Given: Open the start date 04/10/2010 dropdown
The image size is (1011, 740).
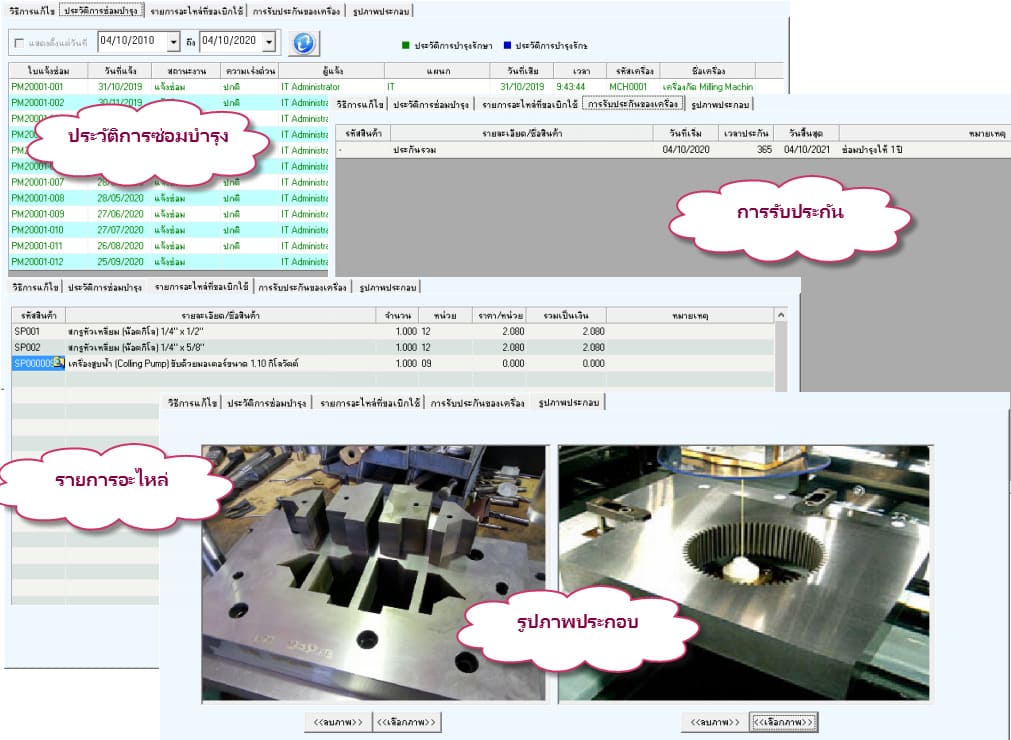Looking at the screenshot, I should [174, 42].
